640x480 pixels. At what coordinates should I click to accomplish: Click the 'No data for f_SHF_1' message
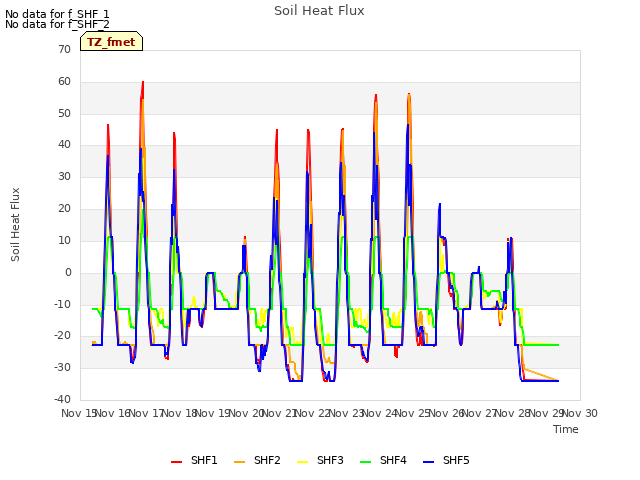point(57,14)
